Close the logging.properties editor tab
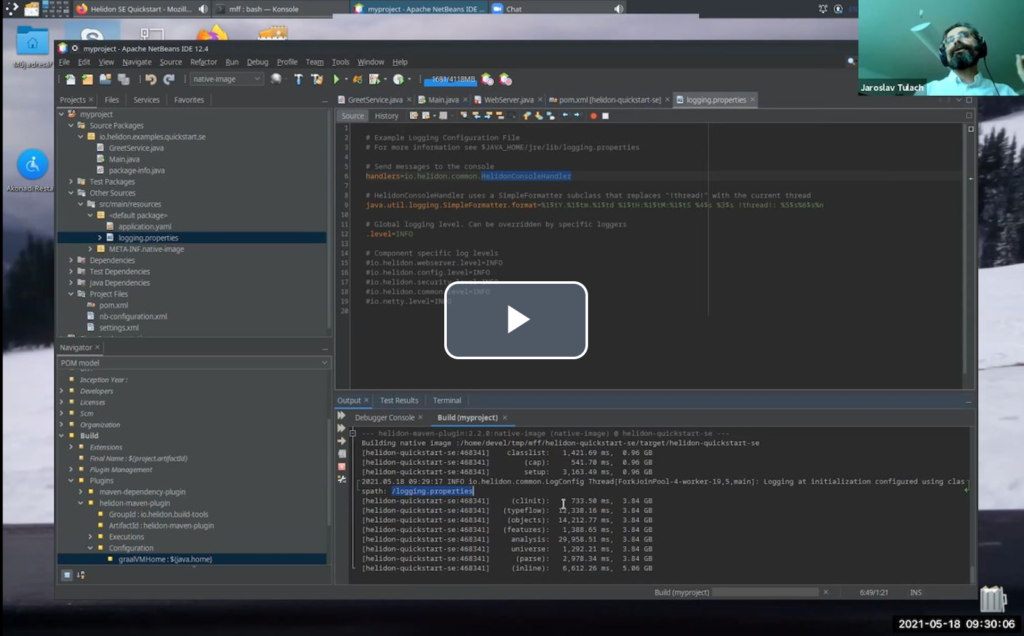Screen dimensions: 1024x636 (752, 100)
